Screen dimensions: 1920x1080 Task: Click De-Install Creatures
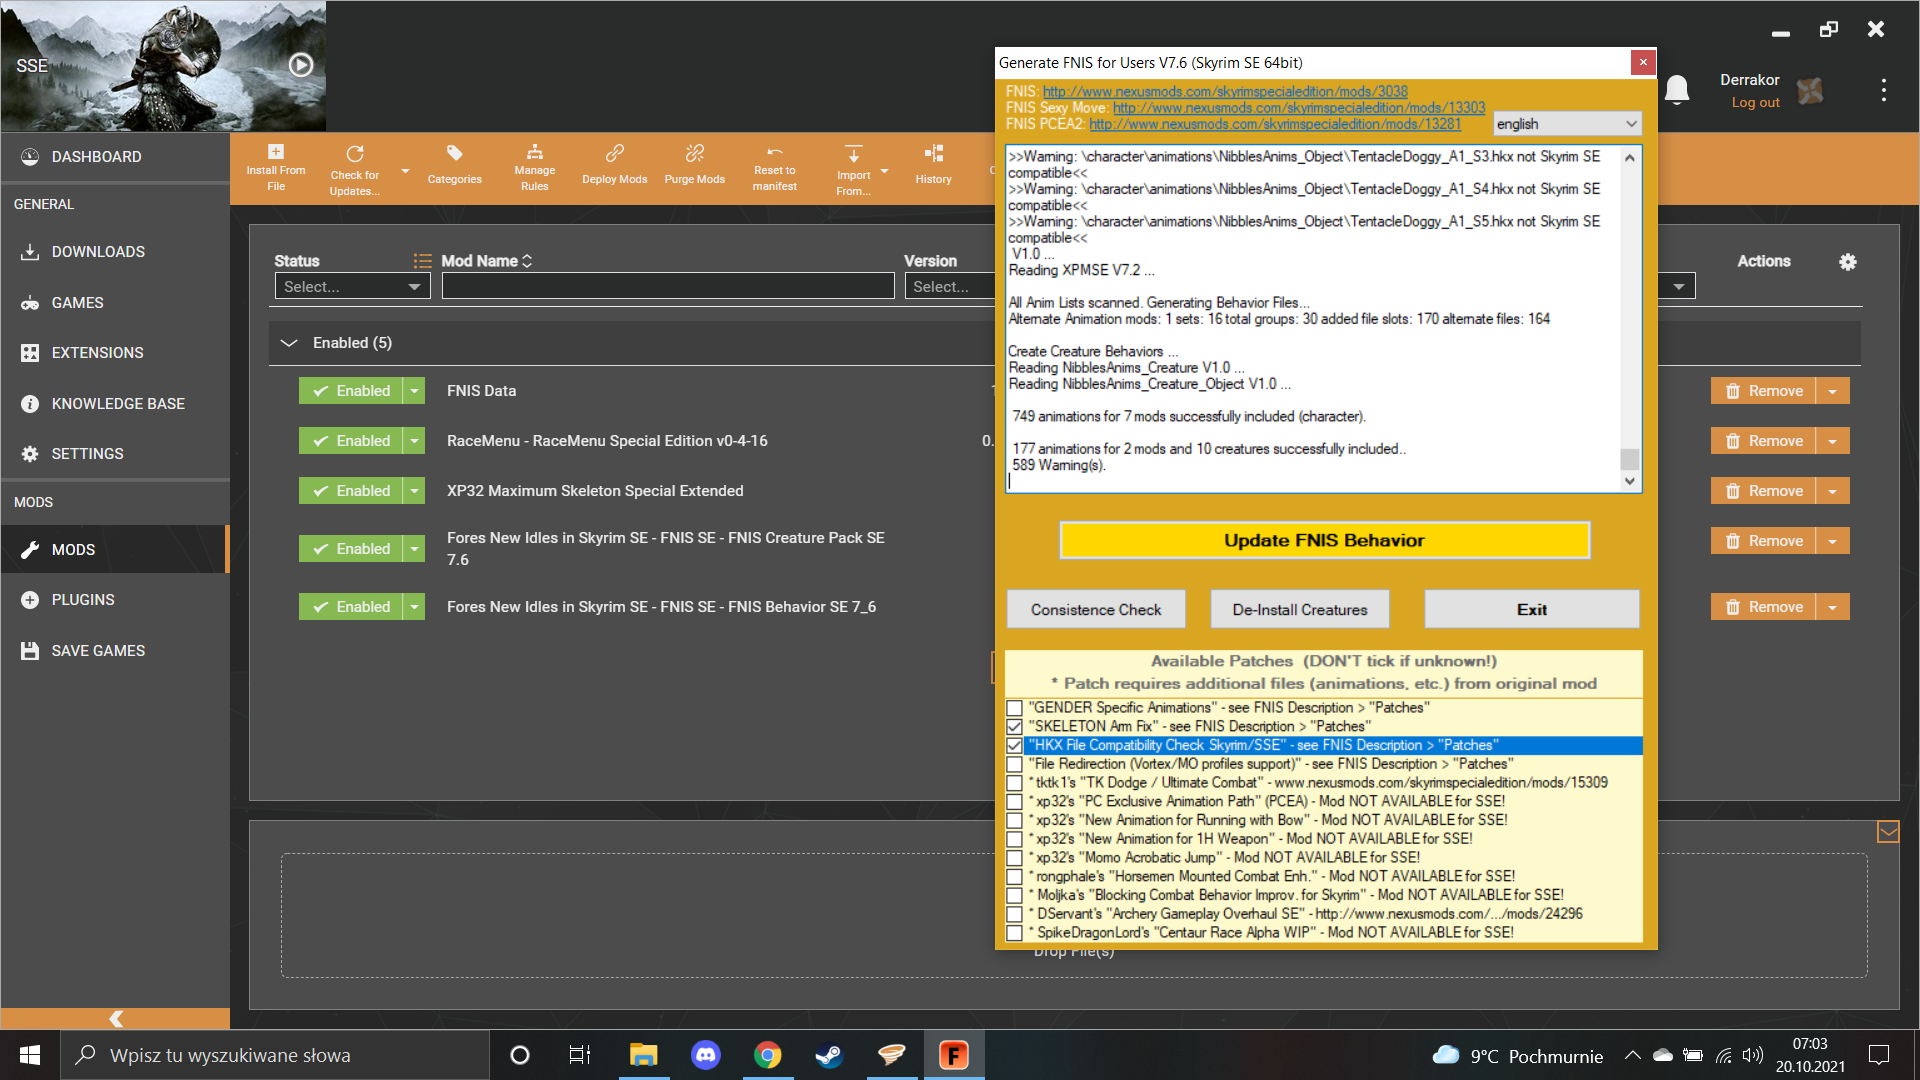coord(1300,610)
